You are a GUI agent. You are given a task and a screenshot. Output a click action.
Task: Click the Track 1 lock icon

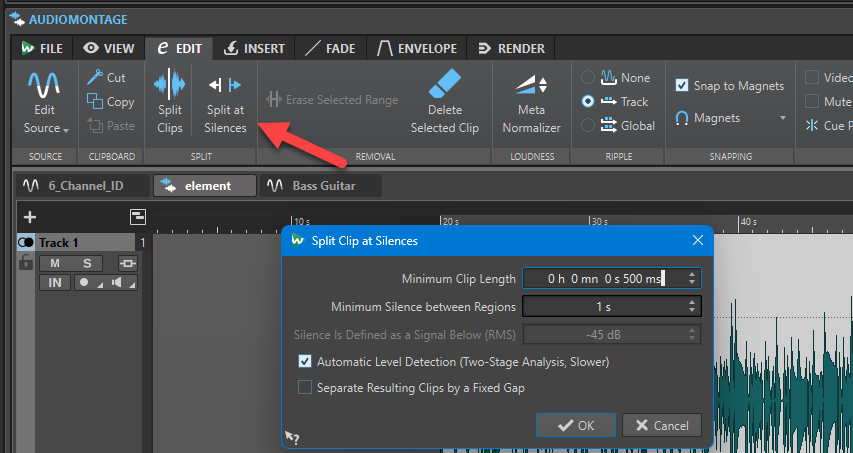[x=26, y=264]
